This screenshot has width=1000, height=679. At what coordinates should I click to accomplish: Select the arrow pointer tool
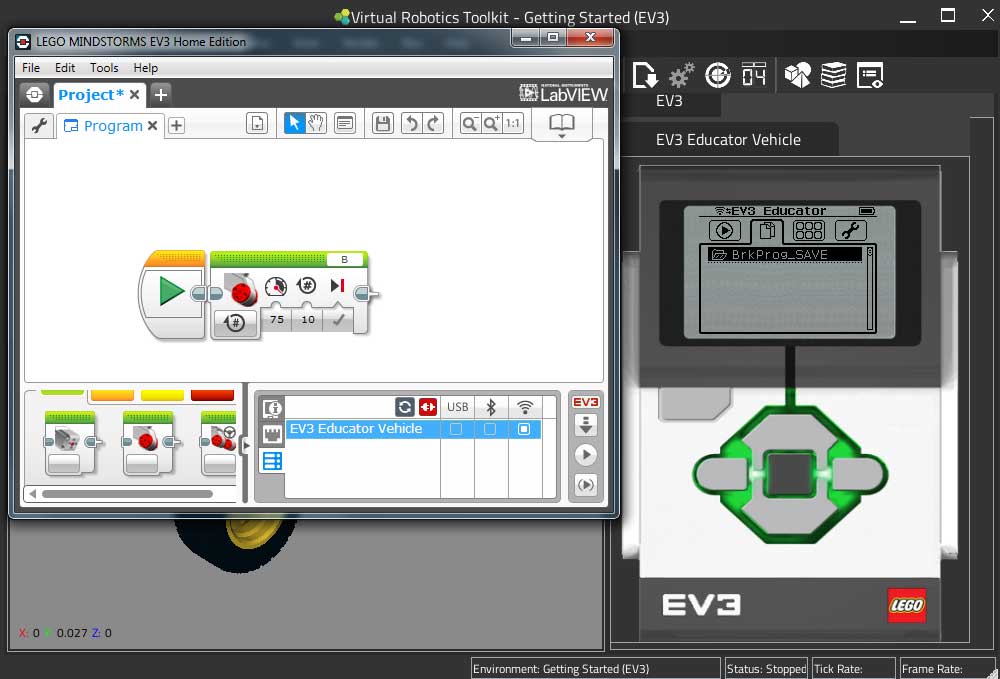(x=294, y=123)
